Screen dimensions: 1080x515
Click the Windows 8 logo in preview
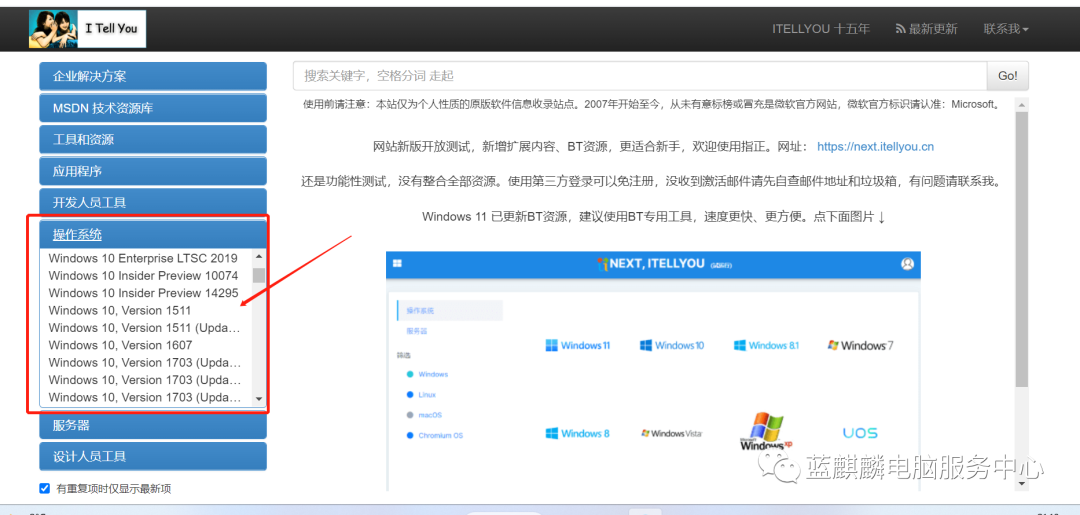[x=578, y=433]
